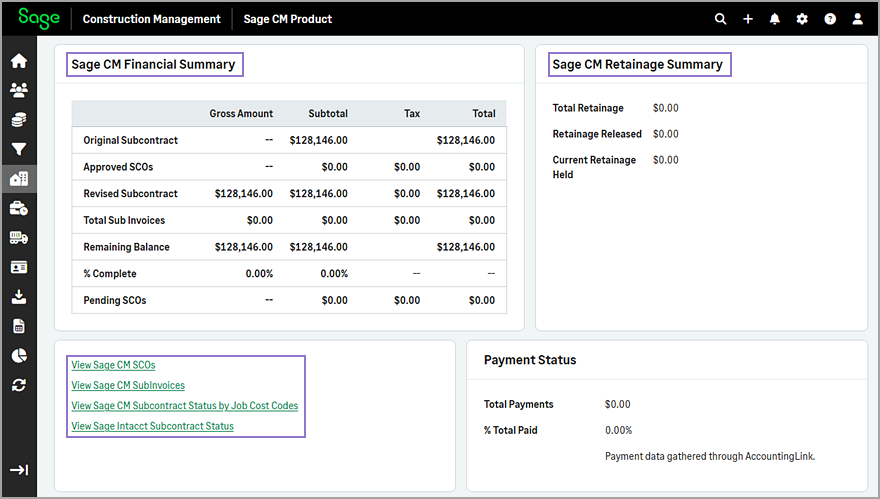Click the Total column header

[484, 113]
